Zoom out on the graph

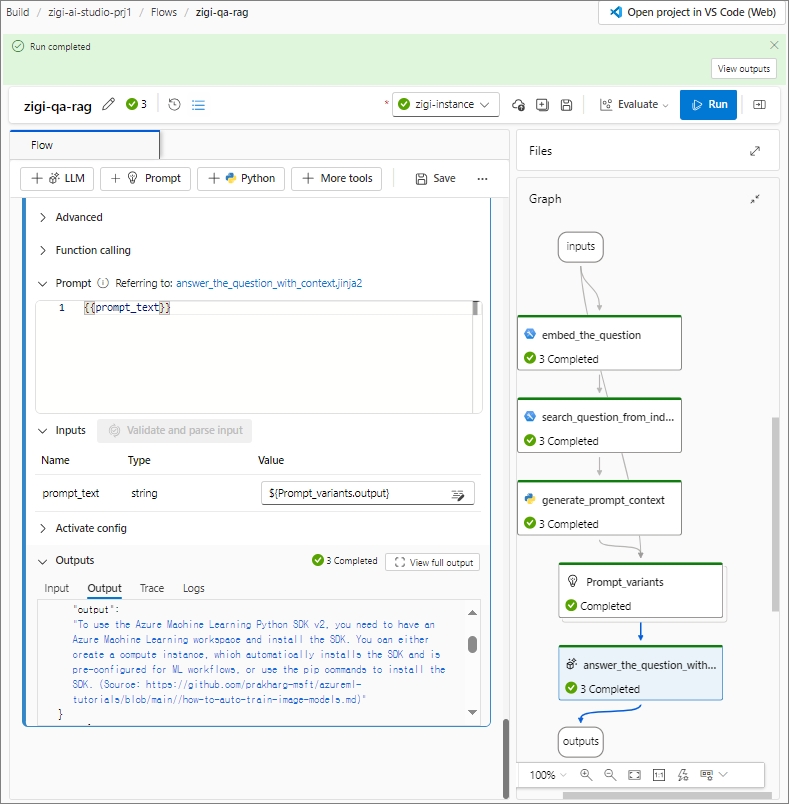point(610,775)
